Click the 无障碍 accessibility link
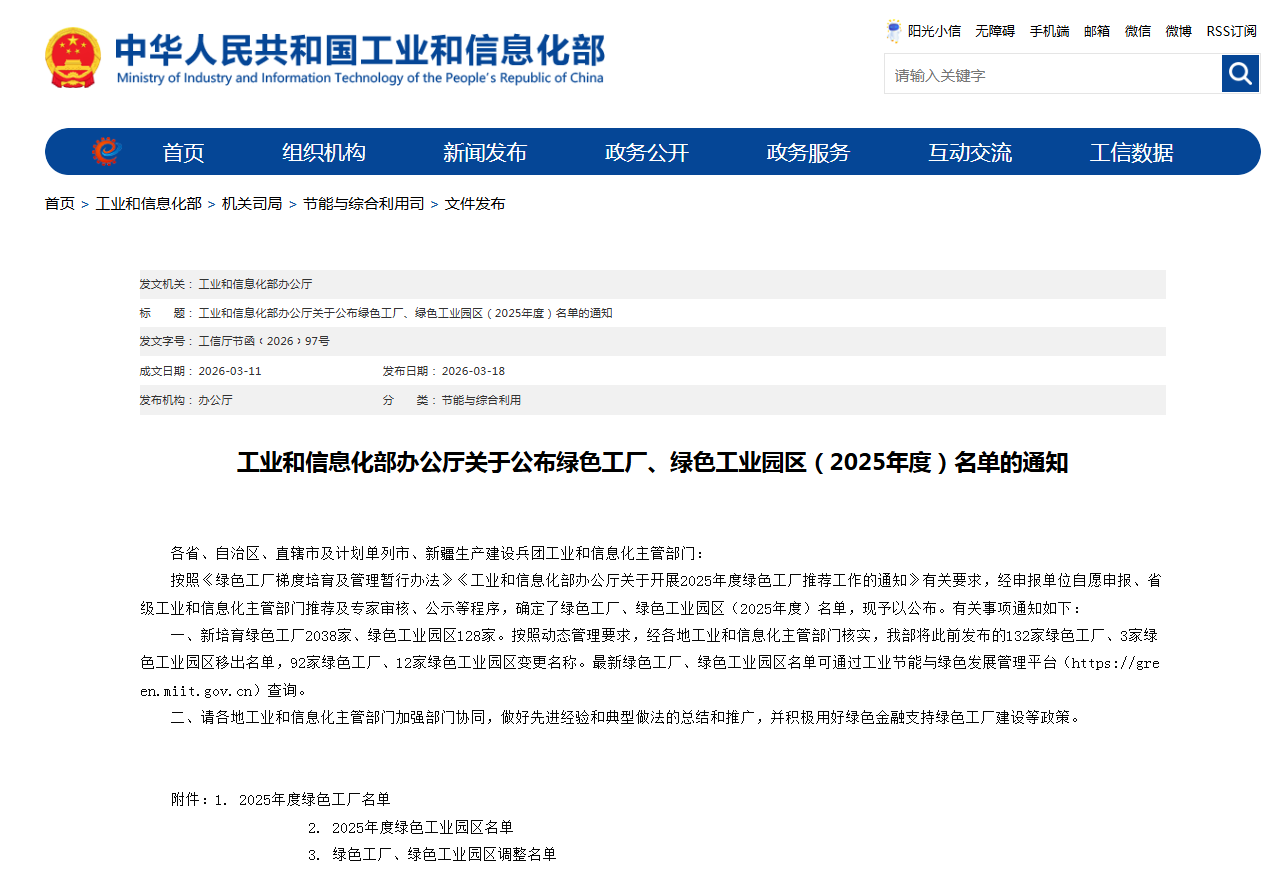The height and width of the screenshot is (879, 1269). tap(995, 31)
